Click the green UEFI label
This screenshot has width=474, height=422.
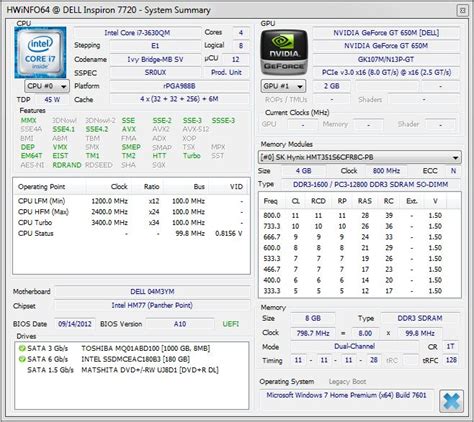point(231,324)
